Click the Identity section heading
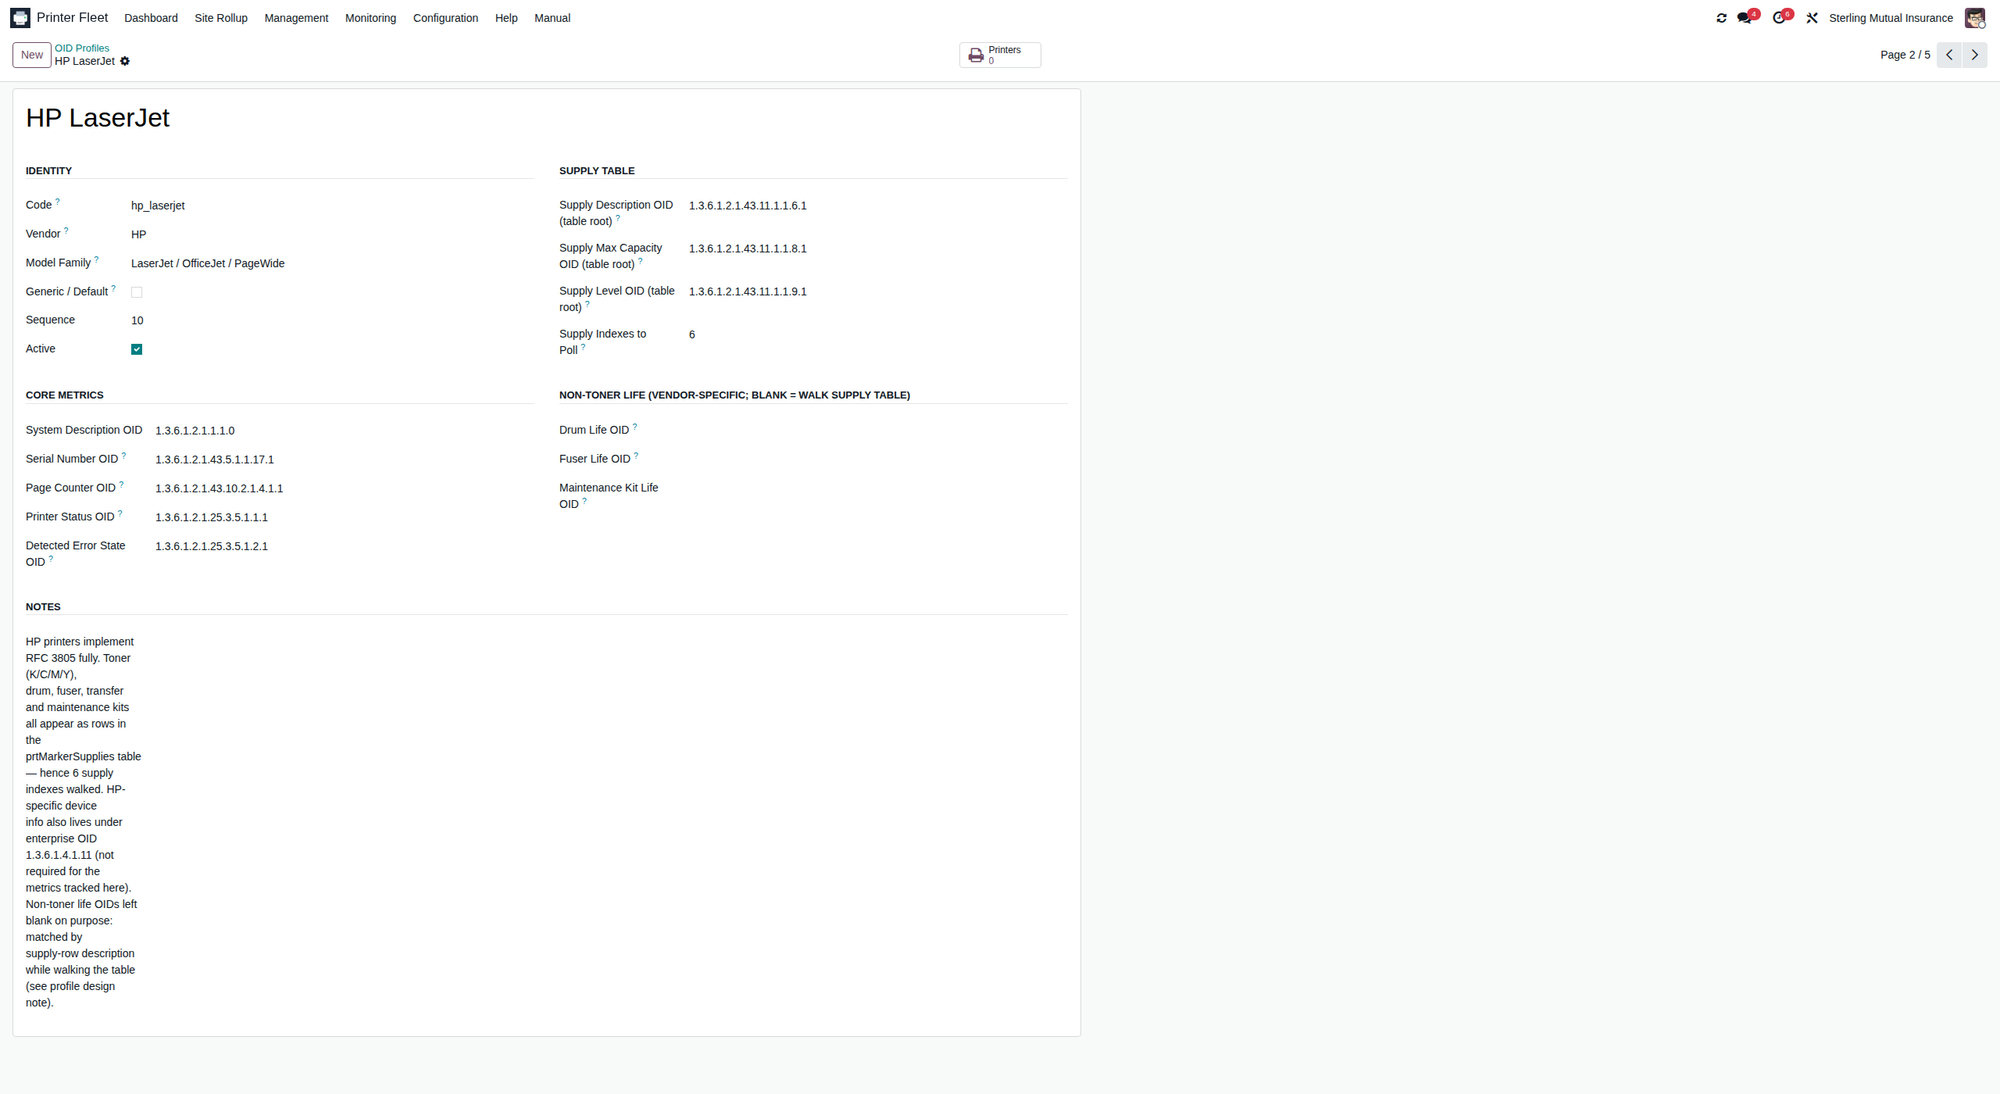Viewport: 2000px width, 1094px height. 49,171
